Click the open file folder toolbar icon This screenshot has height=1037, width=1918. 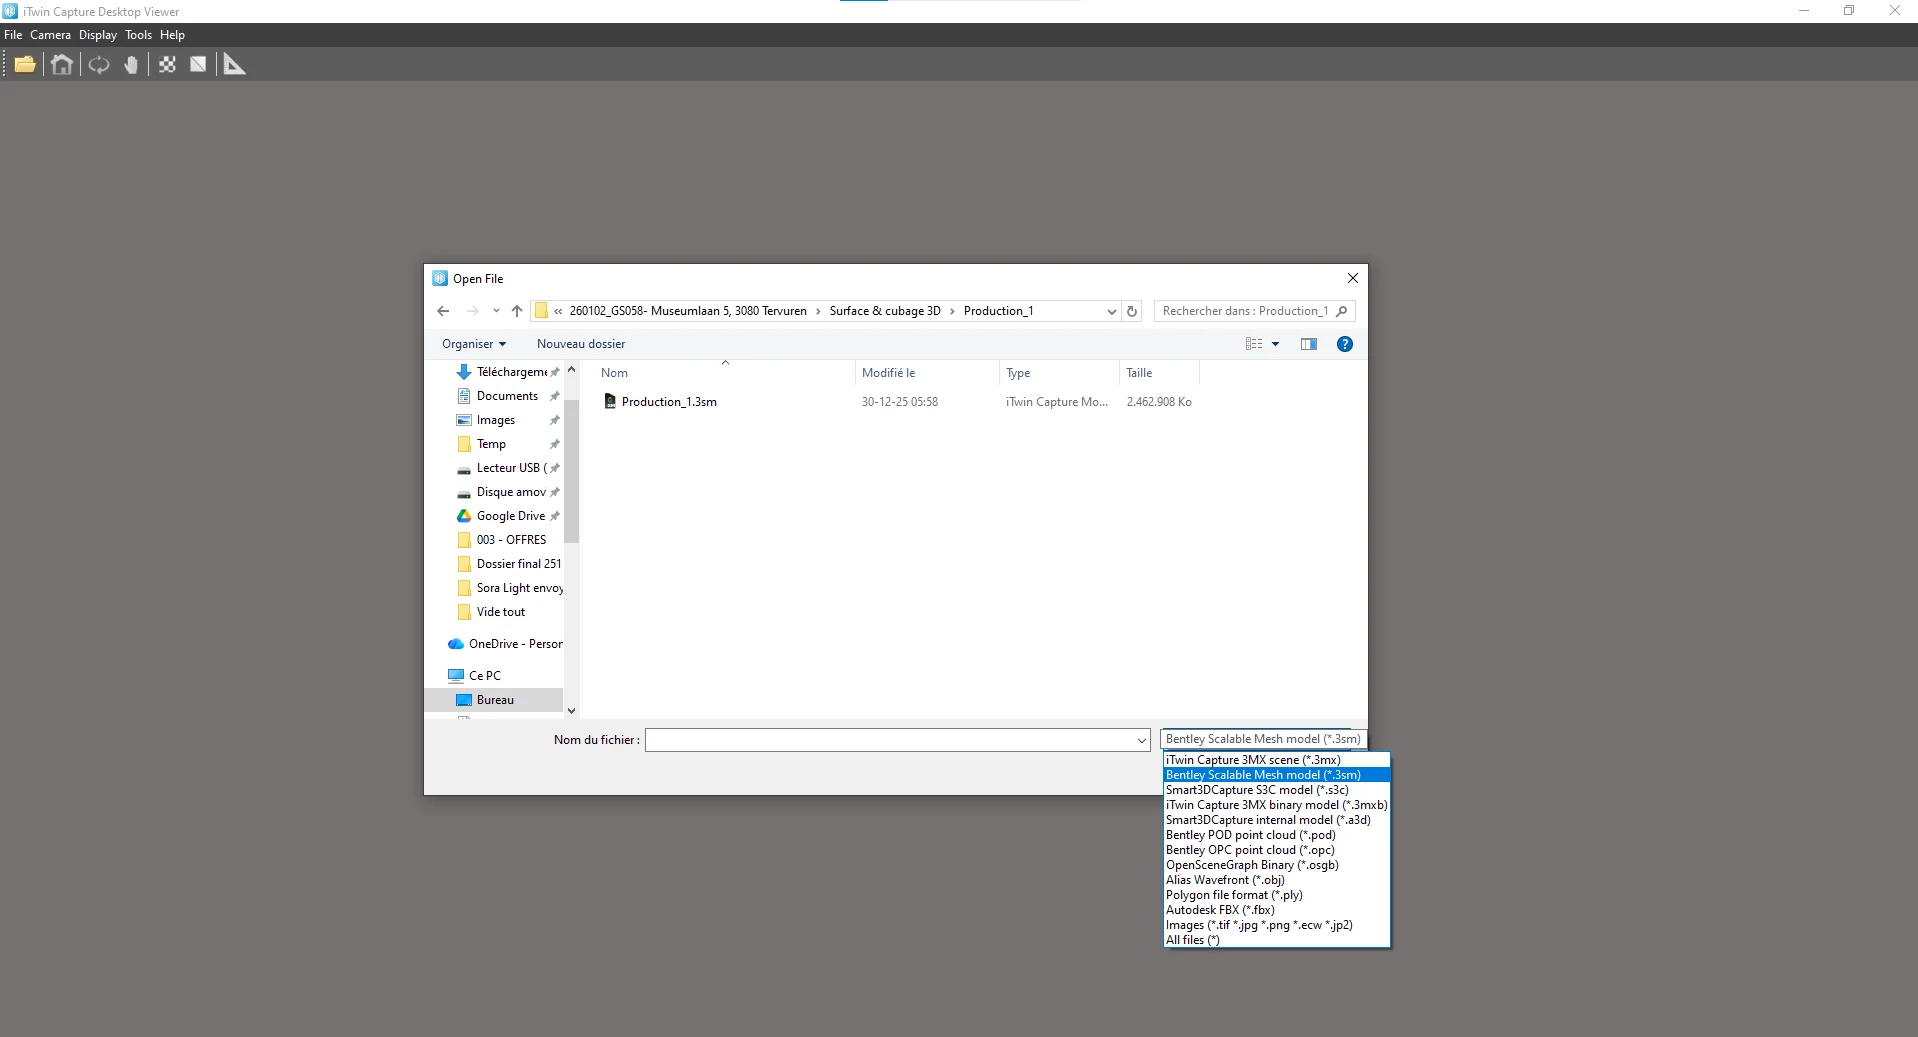[25, 65]
